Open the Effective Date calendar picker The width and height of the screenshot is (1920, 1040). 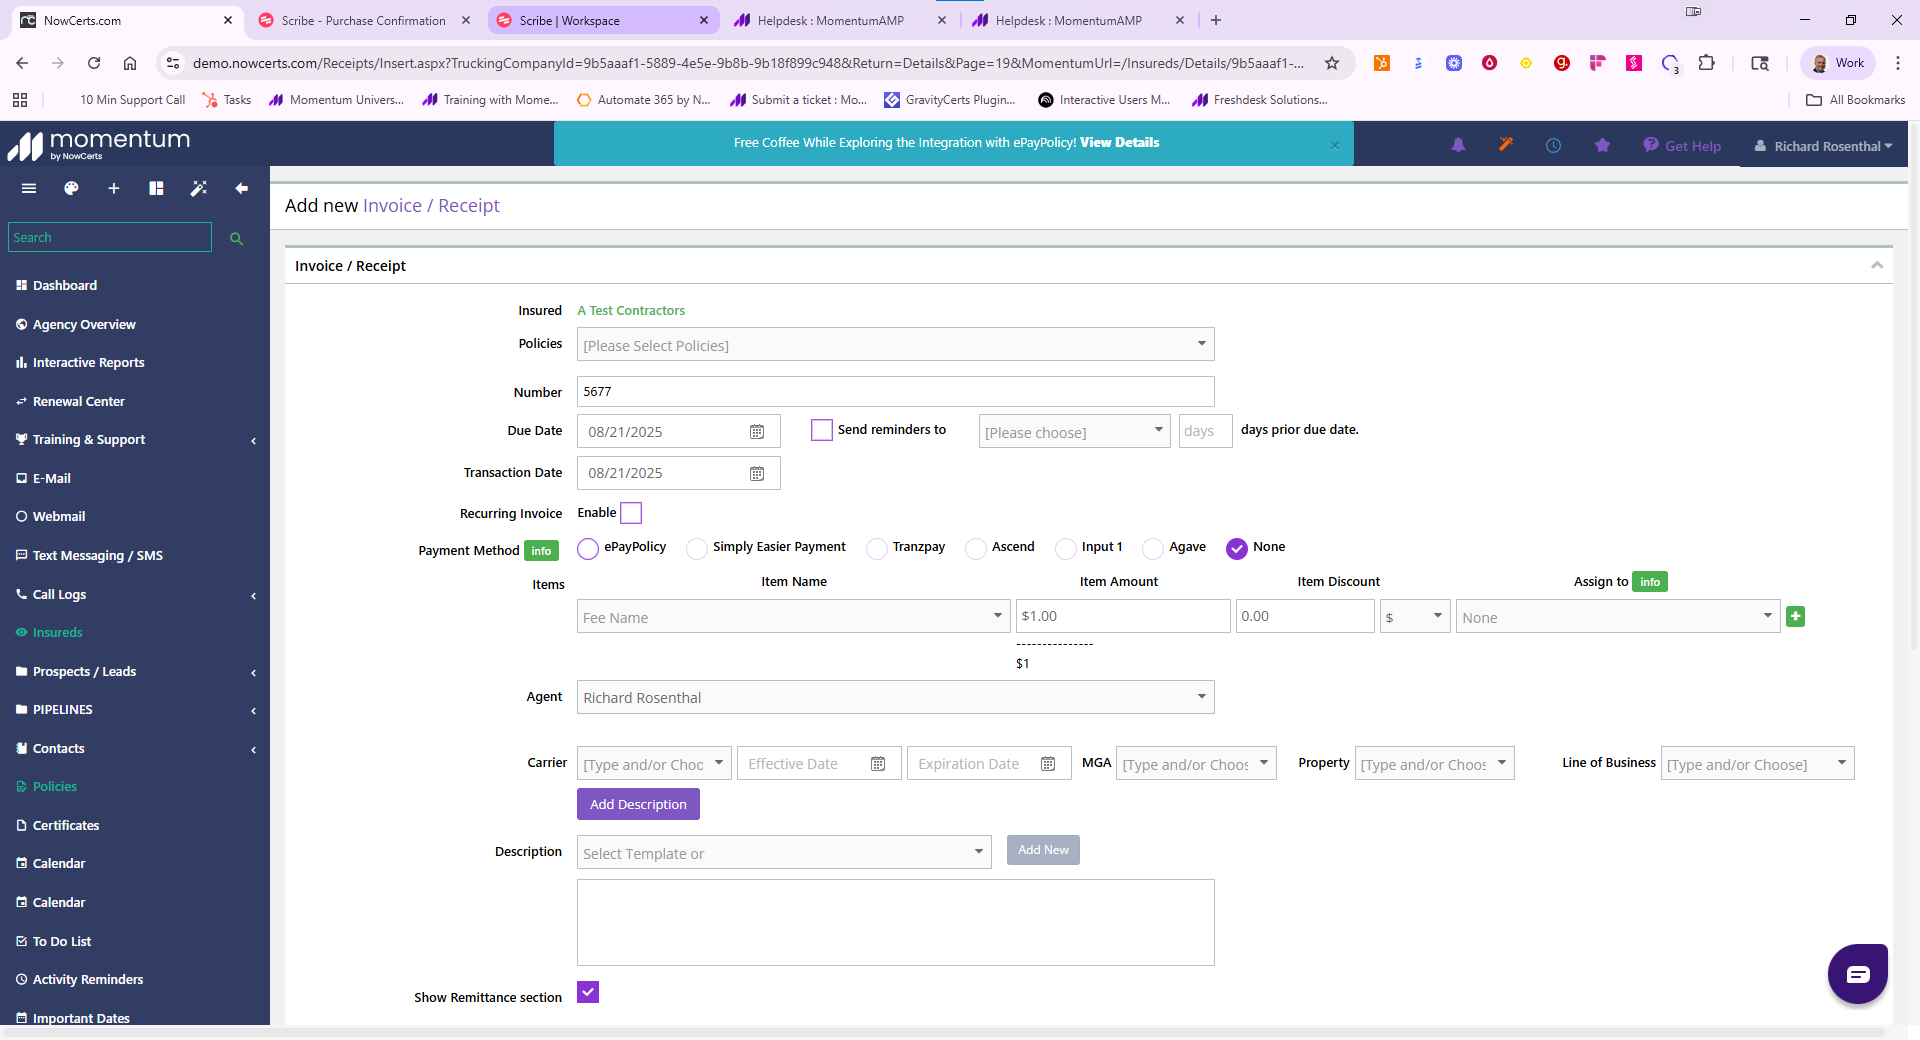coord(878,764)
